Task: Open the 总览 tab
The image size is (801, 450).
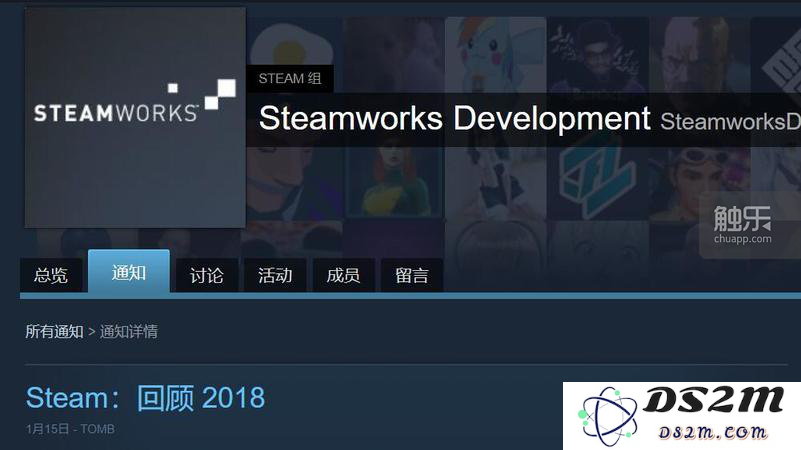Action: pos(51,275)
